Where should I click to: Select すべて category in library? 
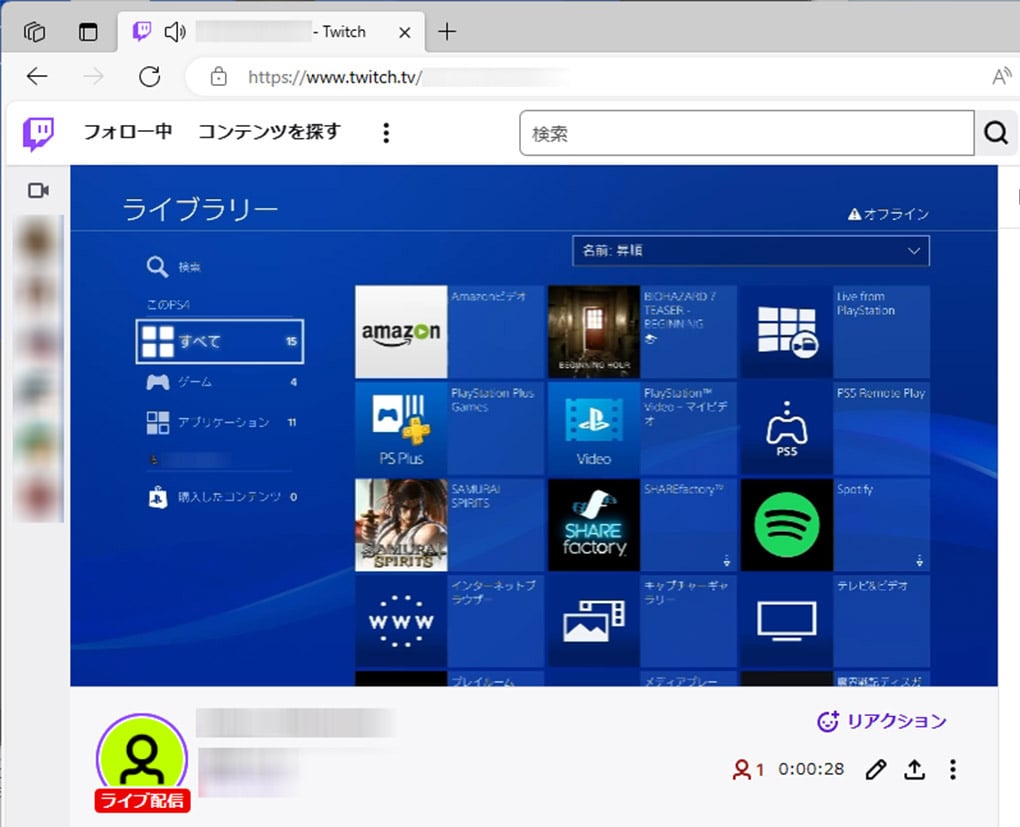220,341
